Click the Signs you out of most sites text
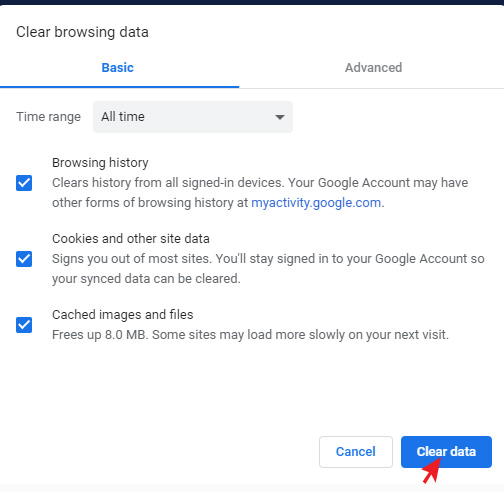The width and height of the screenshot is (504, 492). coord(132,259)
